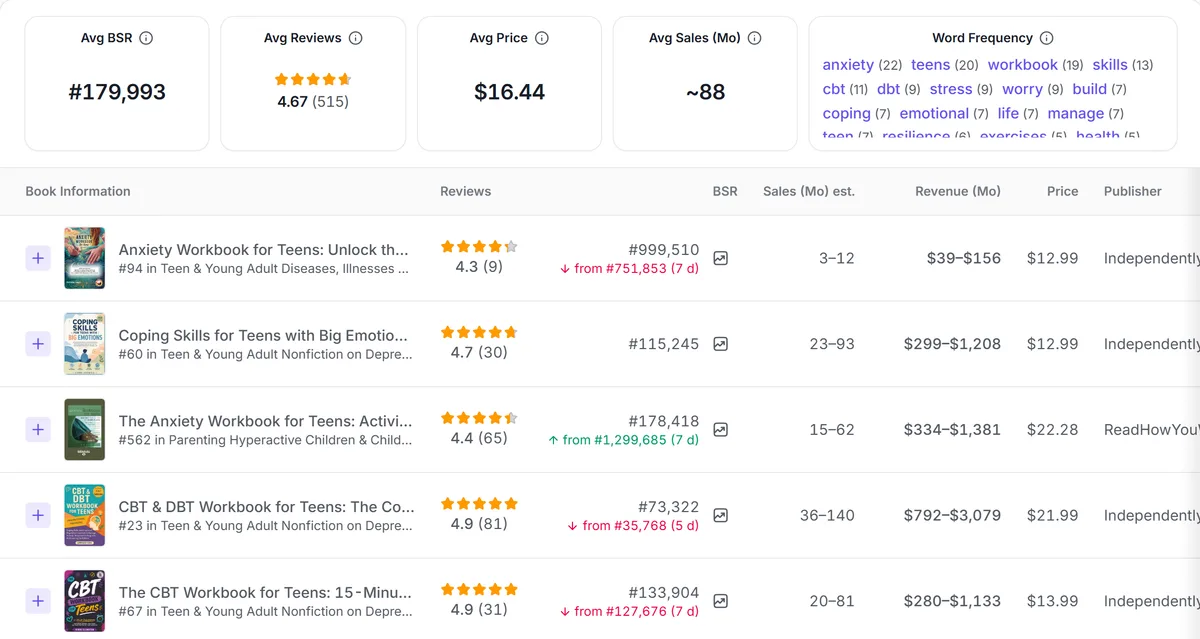1200x639 pixels.
Task: Click '#60 in Teen & Young Adult Nonfiction' category
Action: click(x=265, y=354)
